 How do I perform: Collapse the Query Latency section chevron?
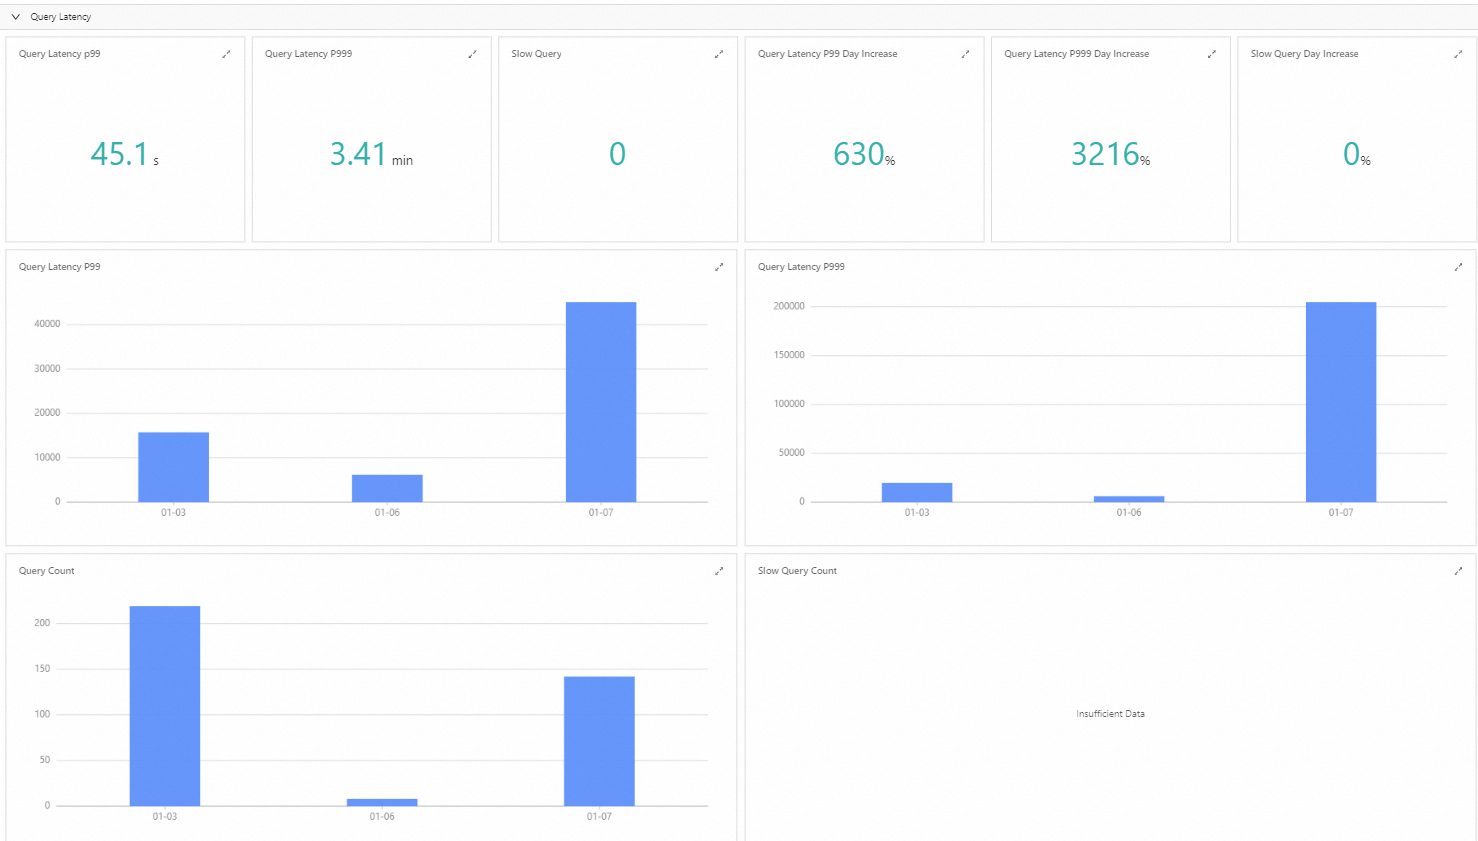pos(15,17)
